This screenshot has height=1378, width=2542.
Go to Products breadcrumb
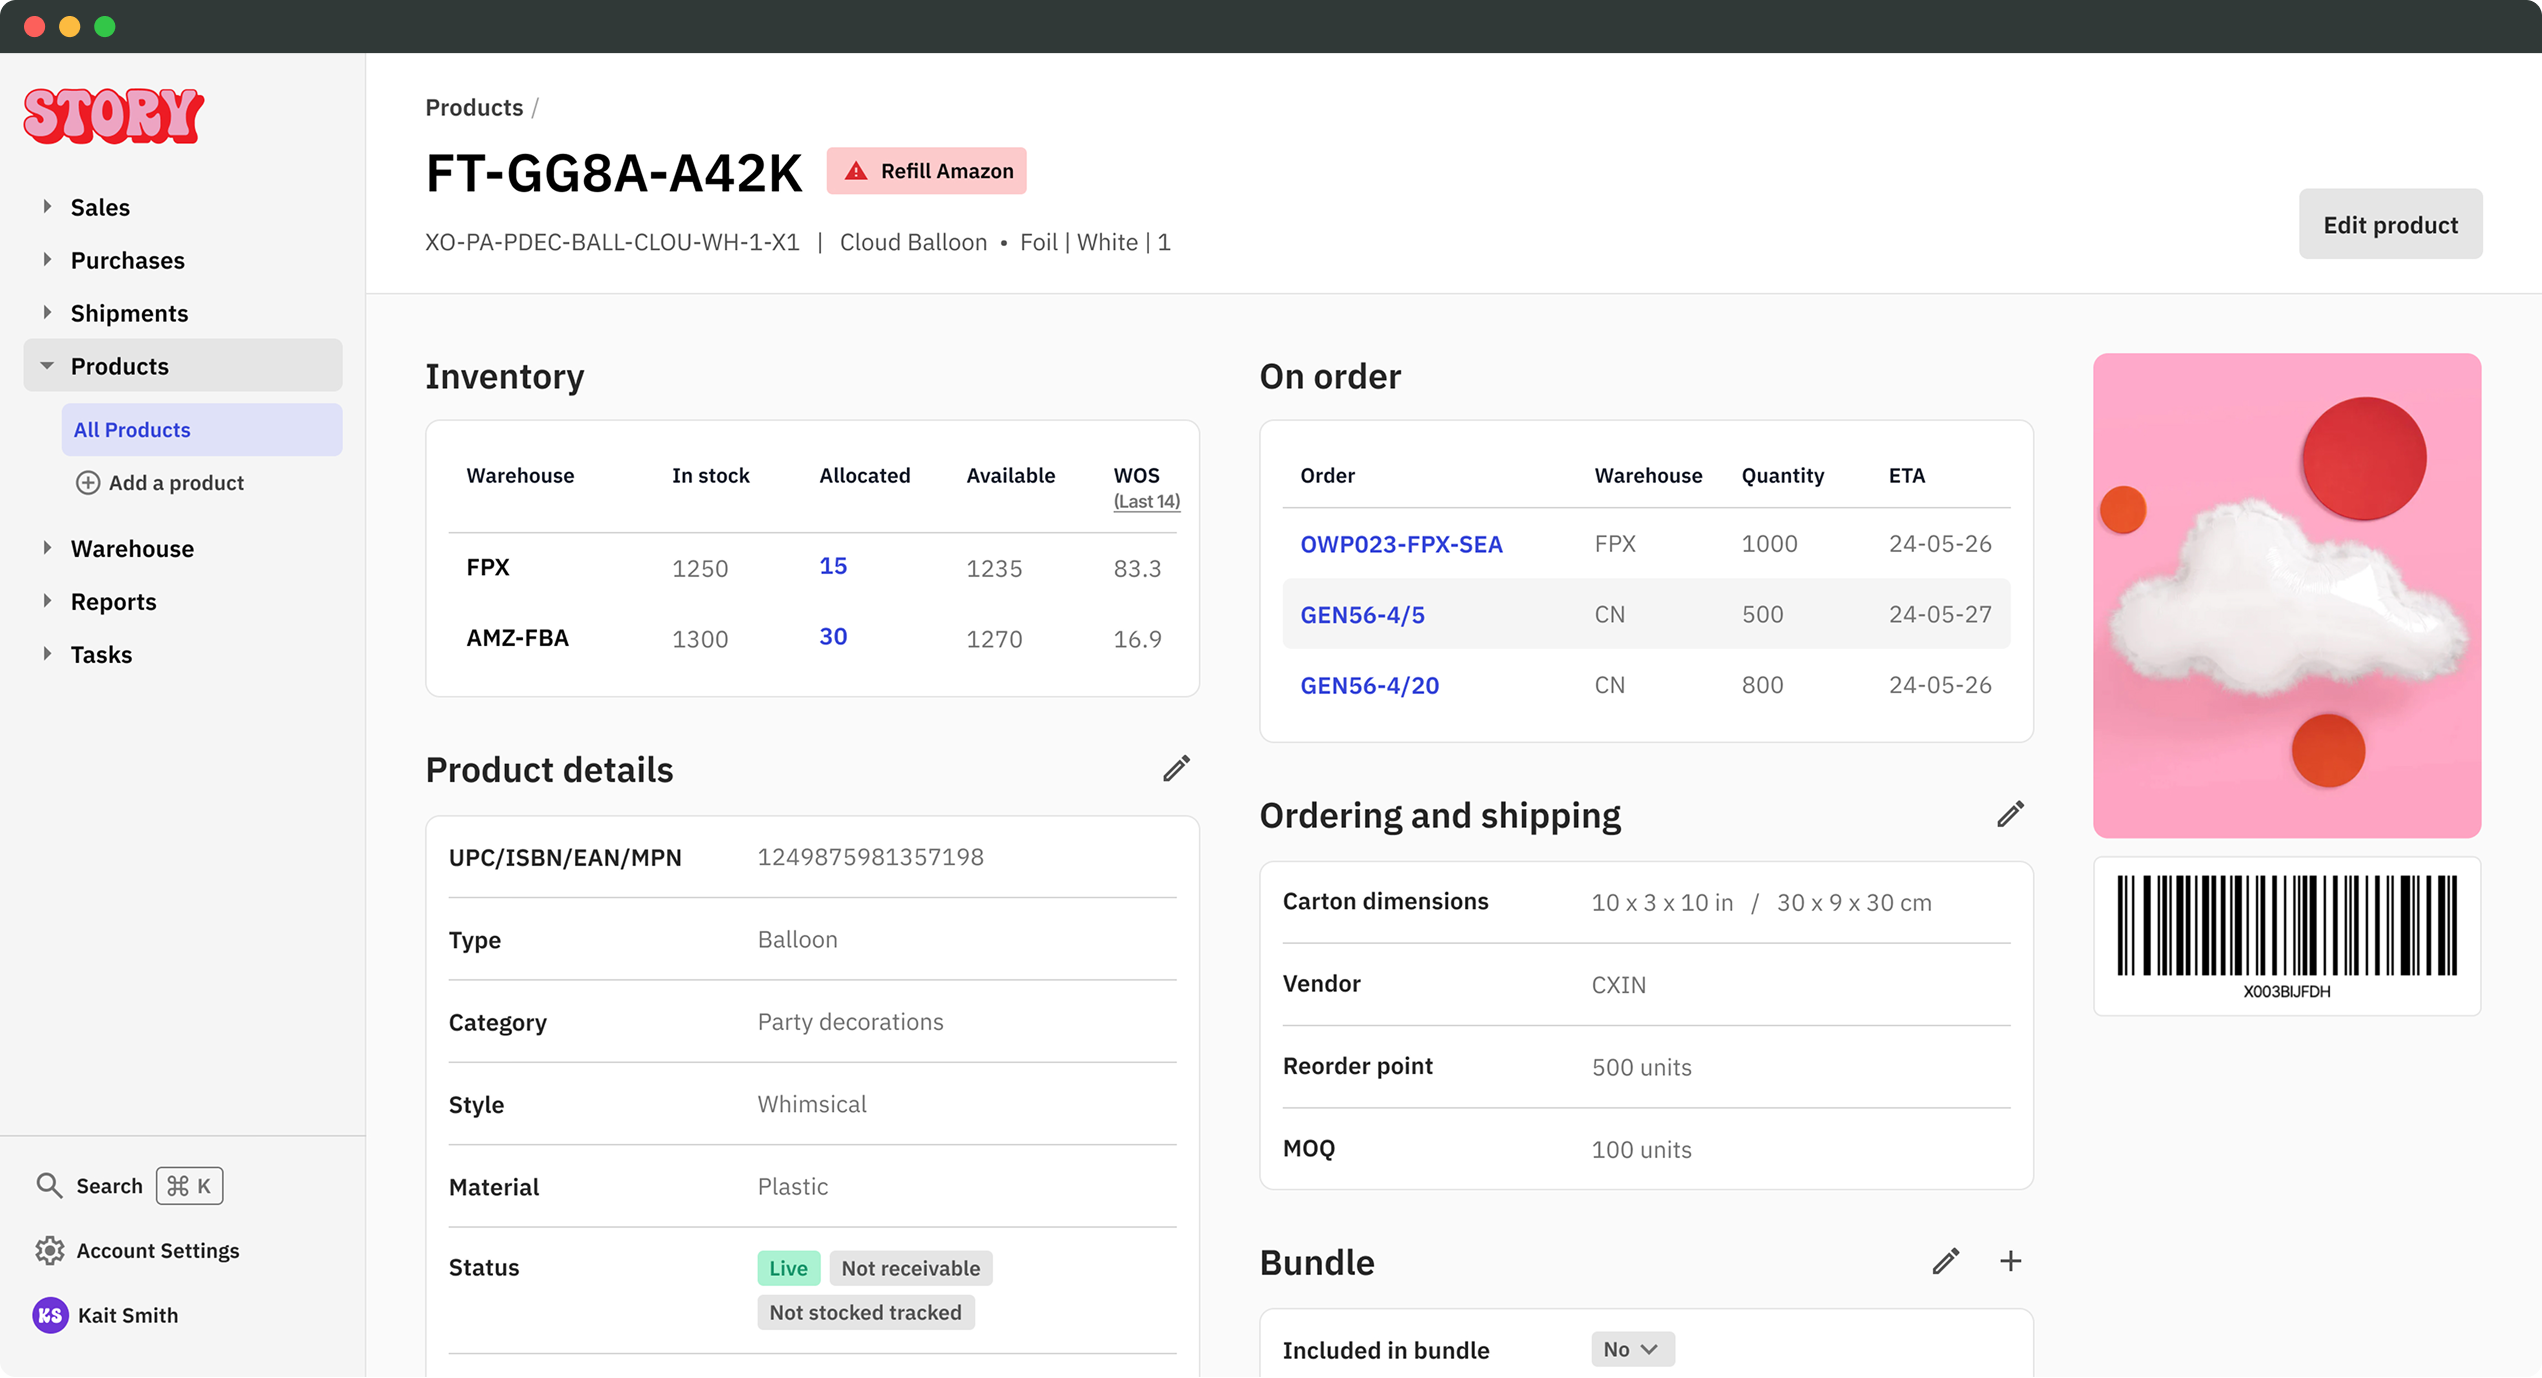(474, 107)
